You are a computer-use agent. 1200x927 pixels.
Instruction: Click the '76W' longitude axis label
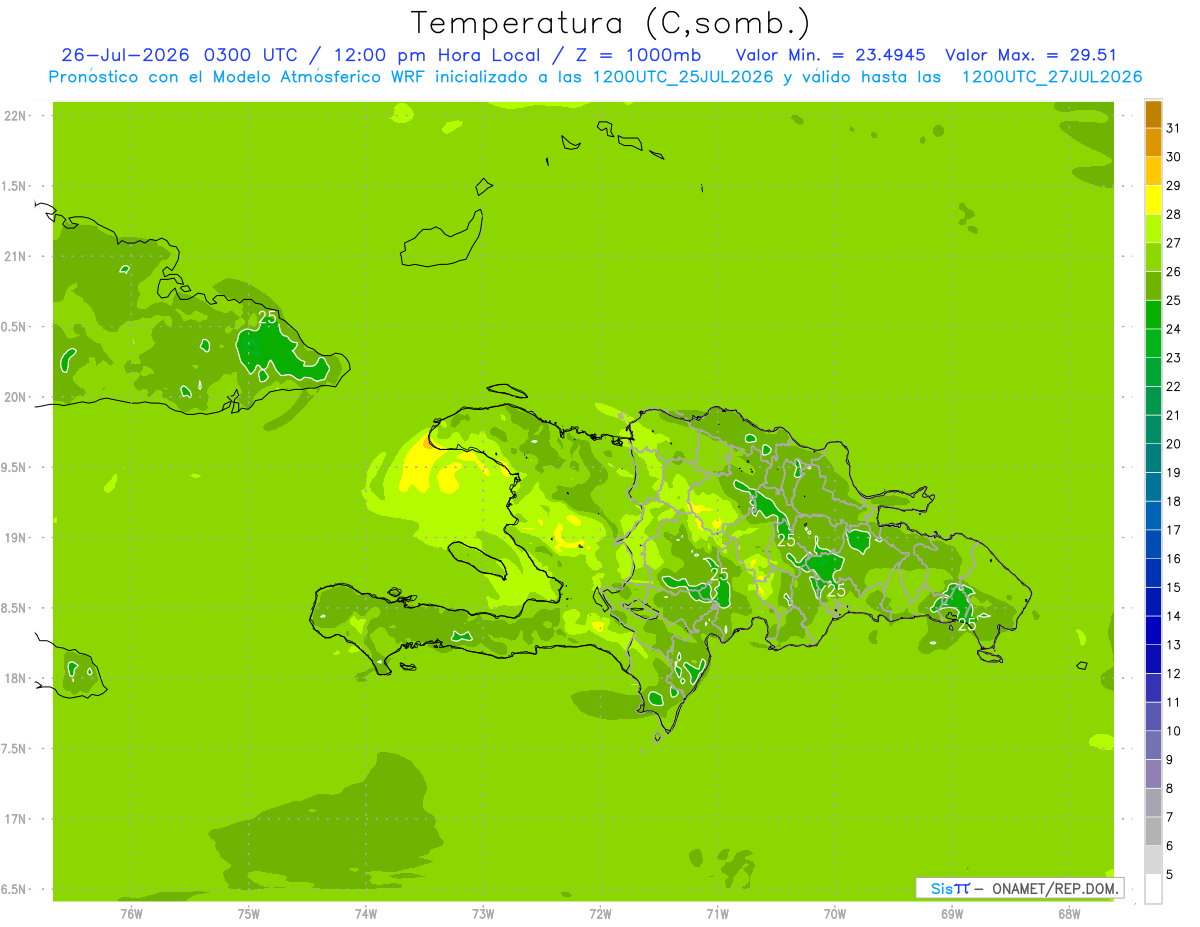pos(131,913)
